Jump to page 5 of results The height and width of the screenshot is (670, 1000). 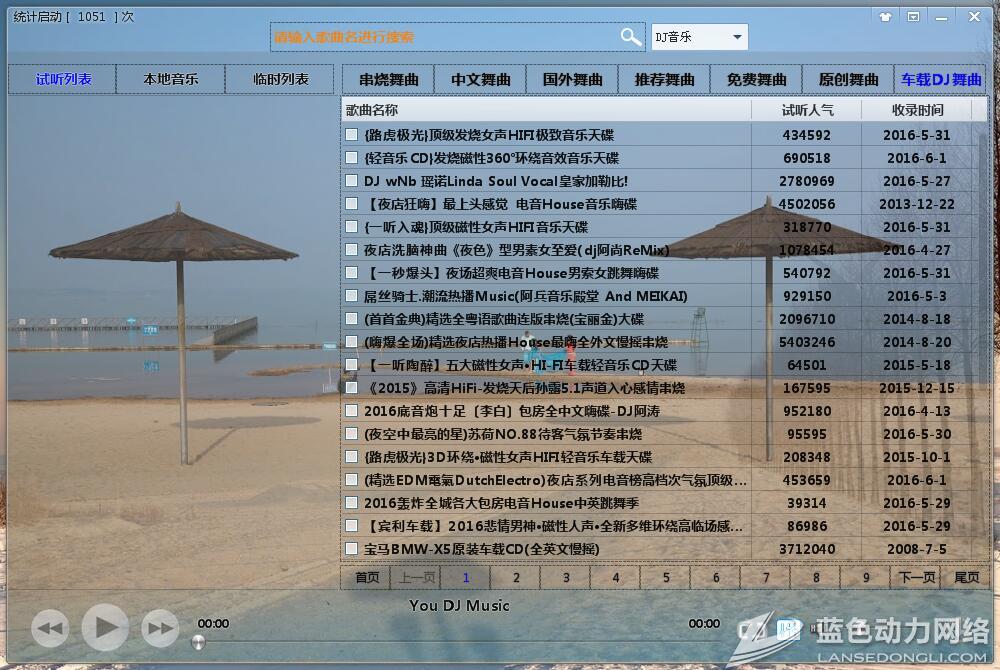tap(666, 577)
